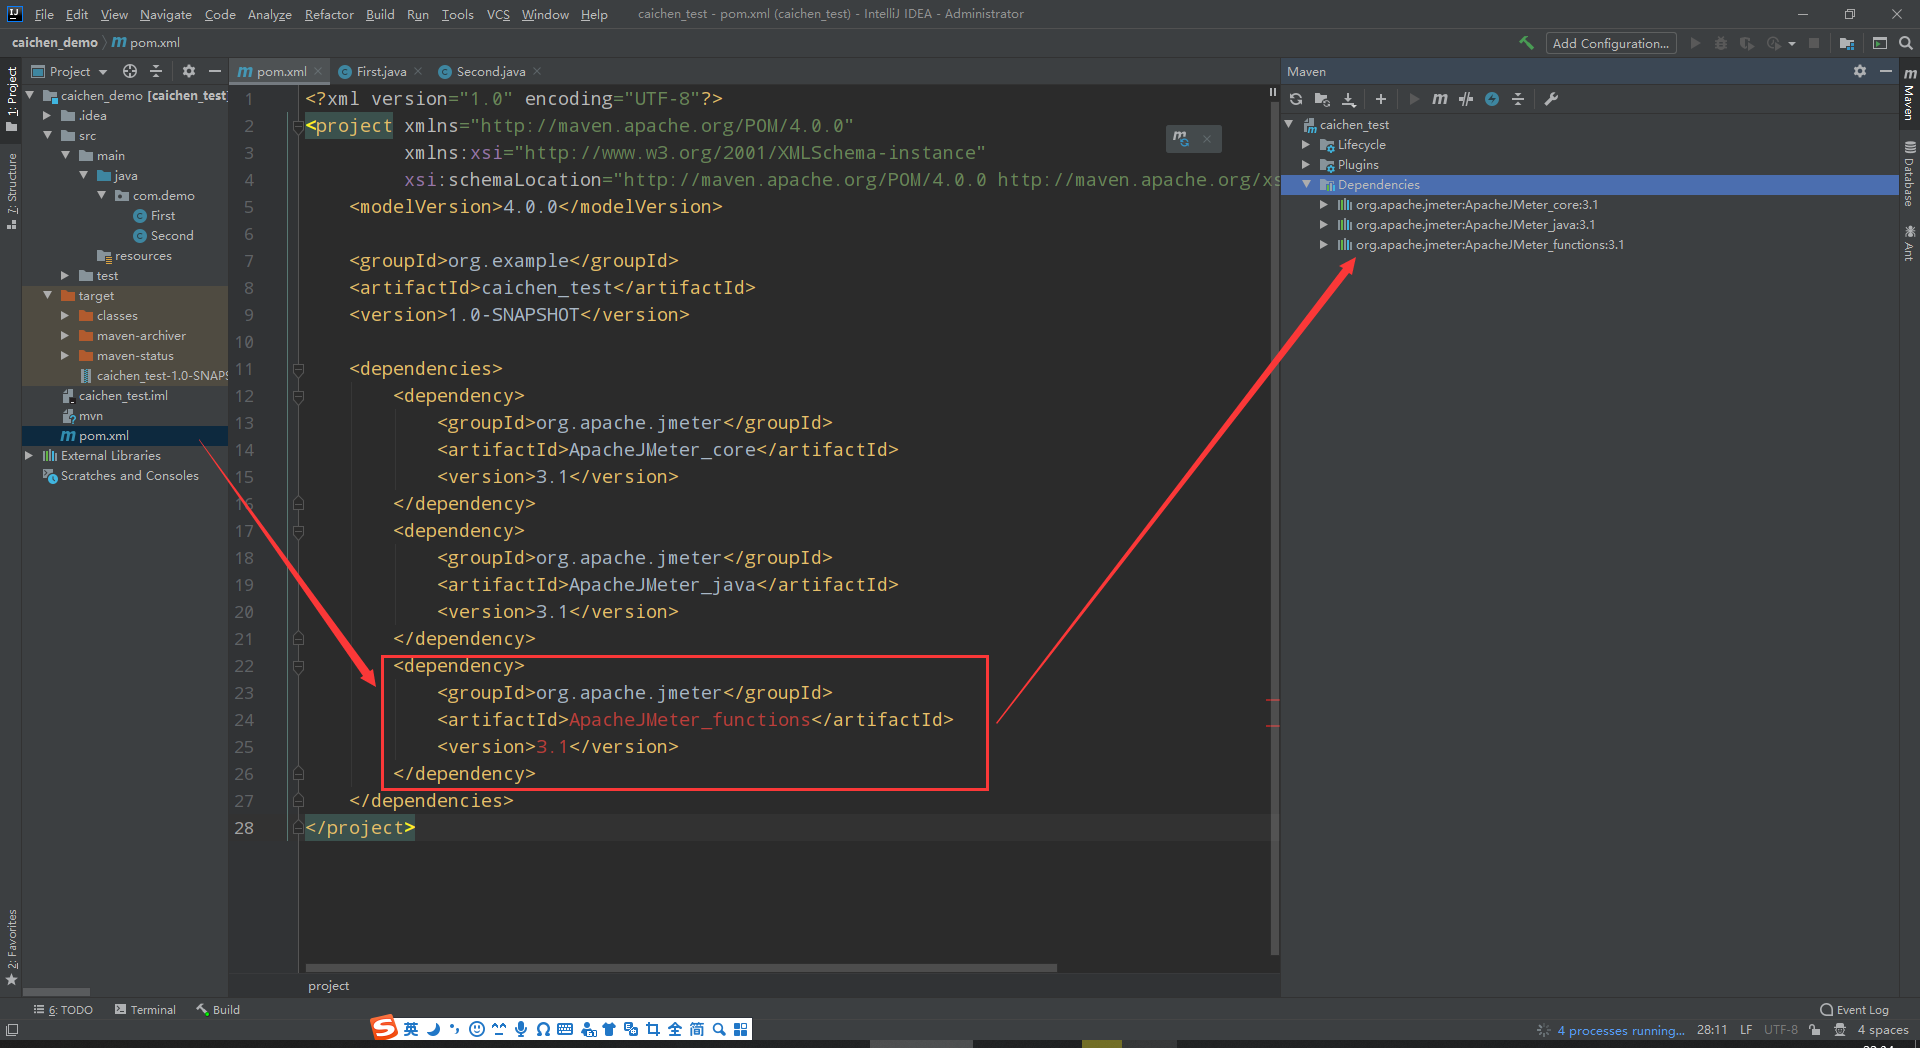The width and height of the screenshot is (1920, 1048).
Task: Add a Maven project with plus icon
Action: (x=1381, y=99)
